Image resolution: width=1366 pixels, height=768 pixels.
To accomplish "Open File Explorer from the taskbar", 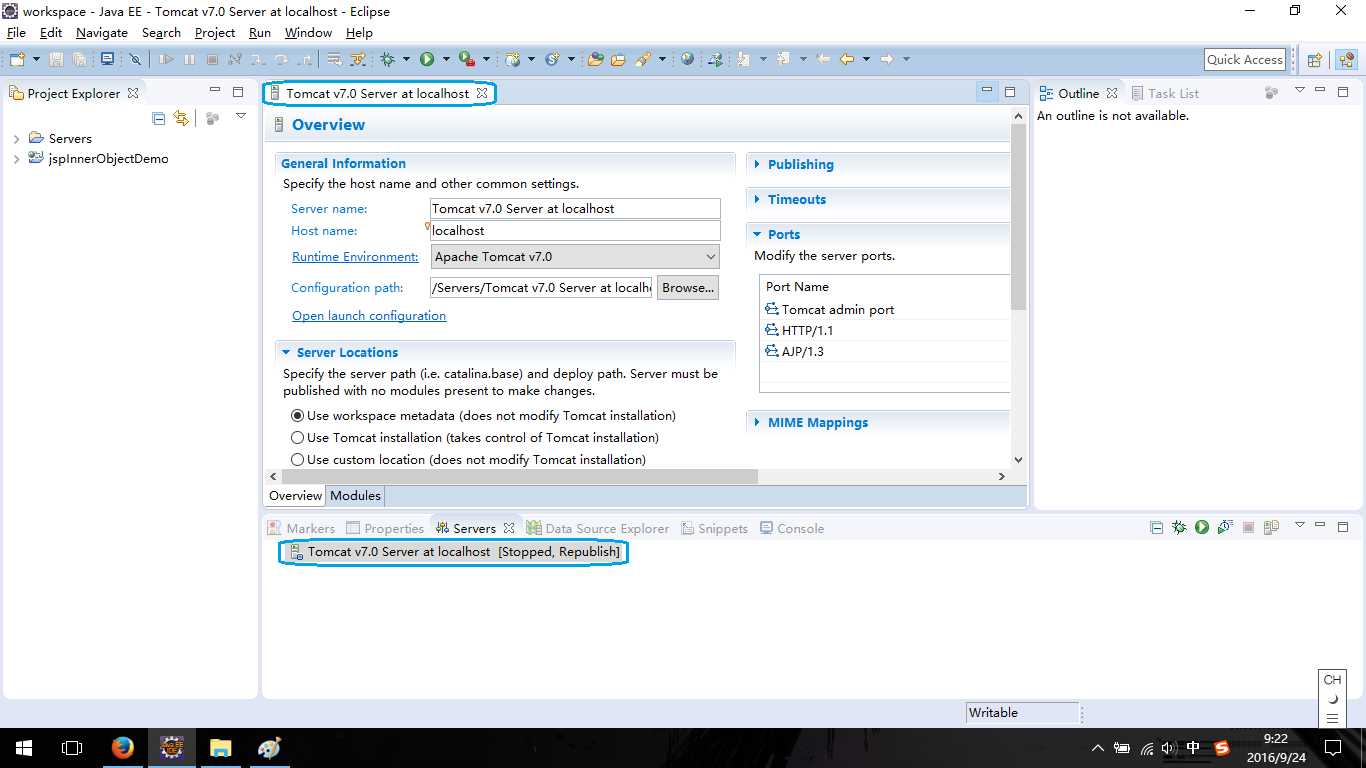I will point(220,747).
